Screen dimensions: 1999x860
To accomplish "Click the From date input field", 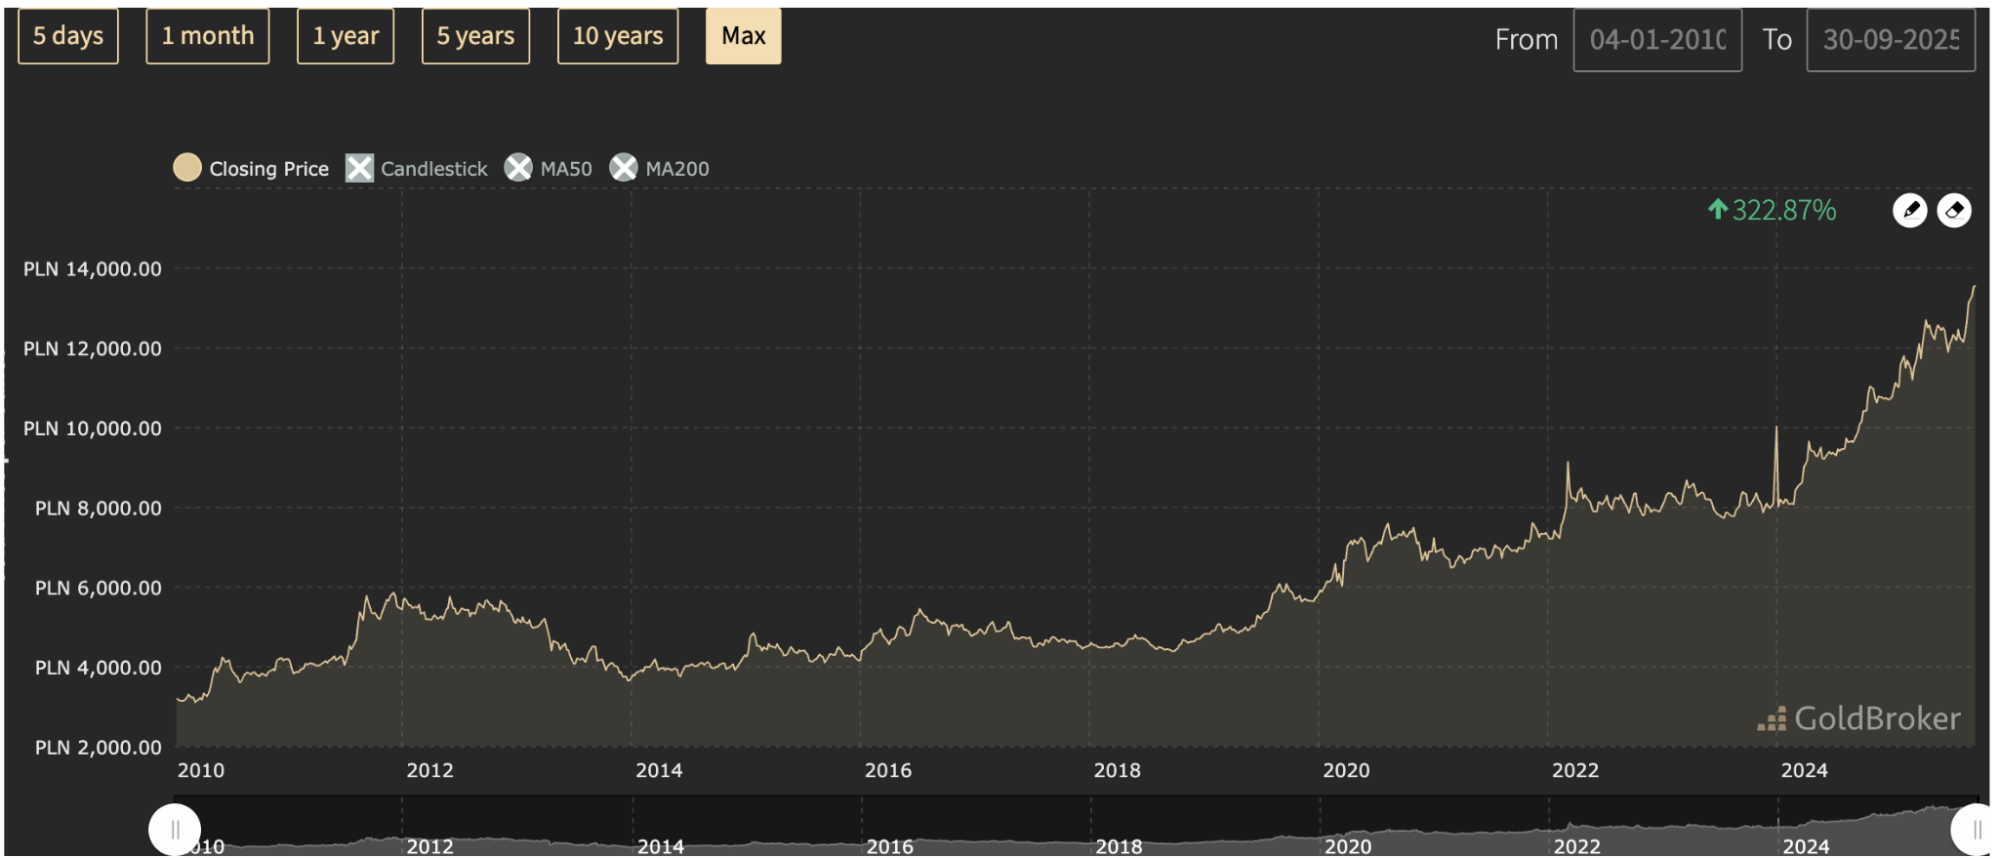I will tap(1657, 40).
